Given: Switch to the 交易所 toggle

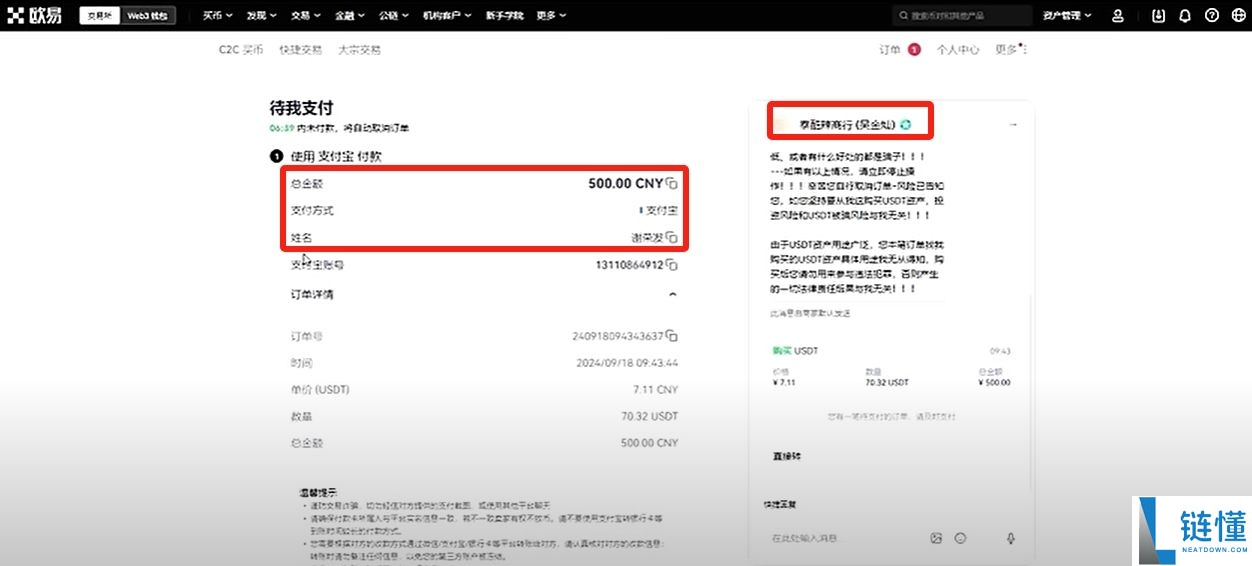Looking at the screenshot, I should pos(98,16).
